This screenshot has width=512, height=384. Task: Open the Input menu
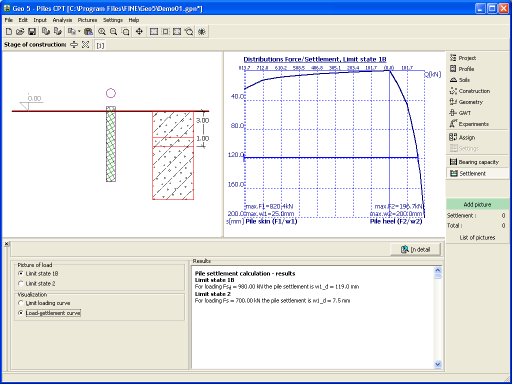tap(40, 20)
